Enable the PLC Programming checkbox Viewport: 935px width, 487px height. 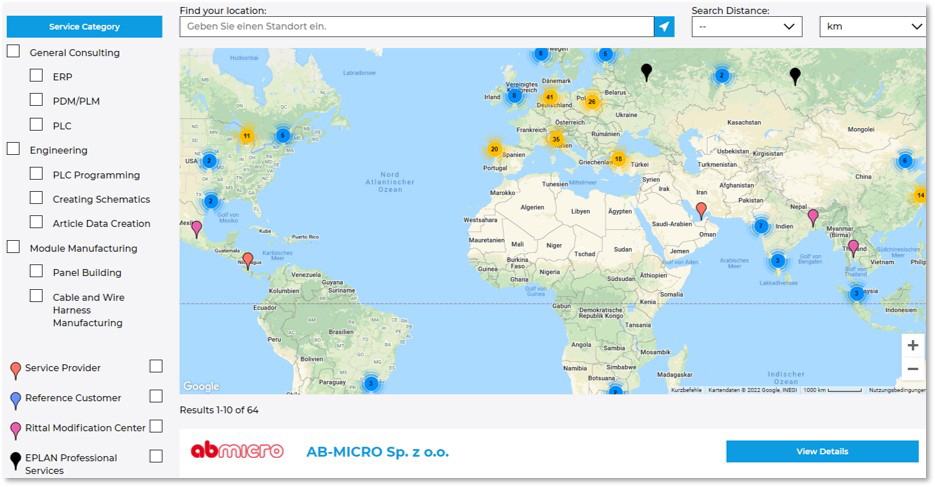[x=36, y=174]
